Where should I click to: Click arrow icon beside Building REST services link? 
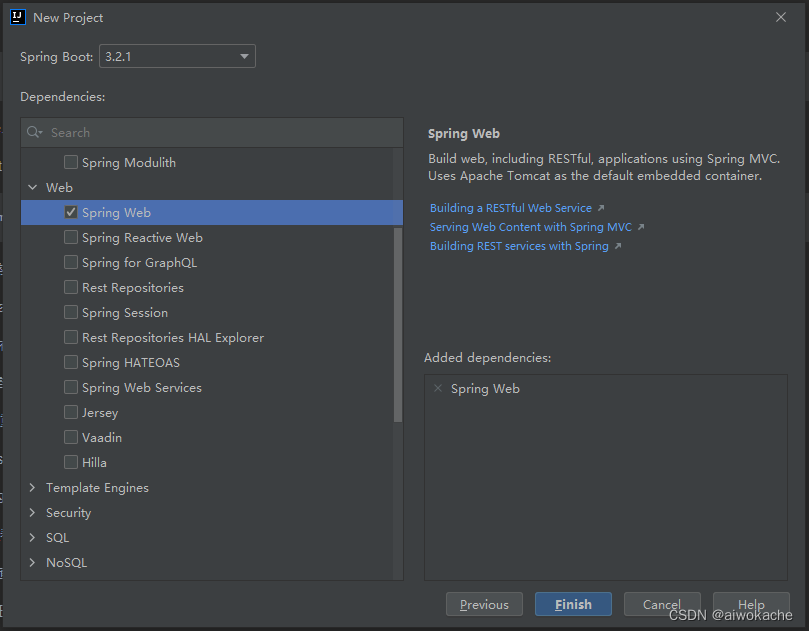pyautogui.click(x=618, y=246)
